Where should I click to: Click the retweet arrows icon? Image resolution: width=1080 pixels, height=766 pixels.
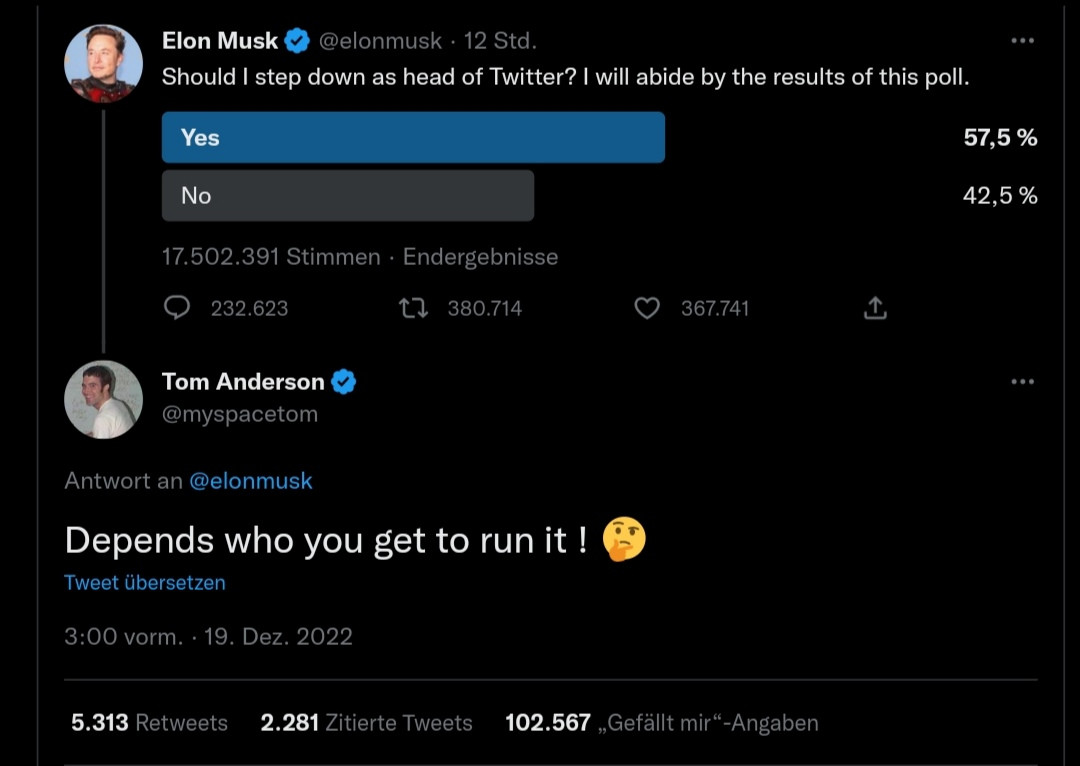[x=413, y=309]
